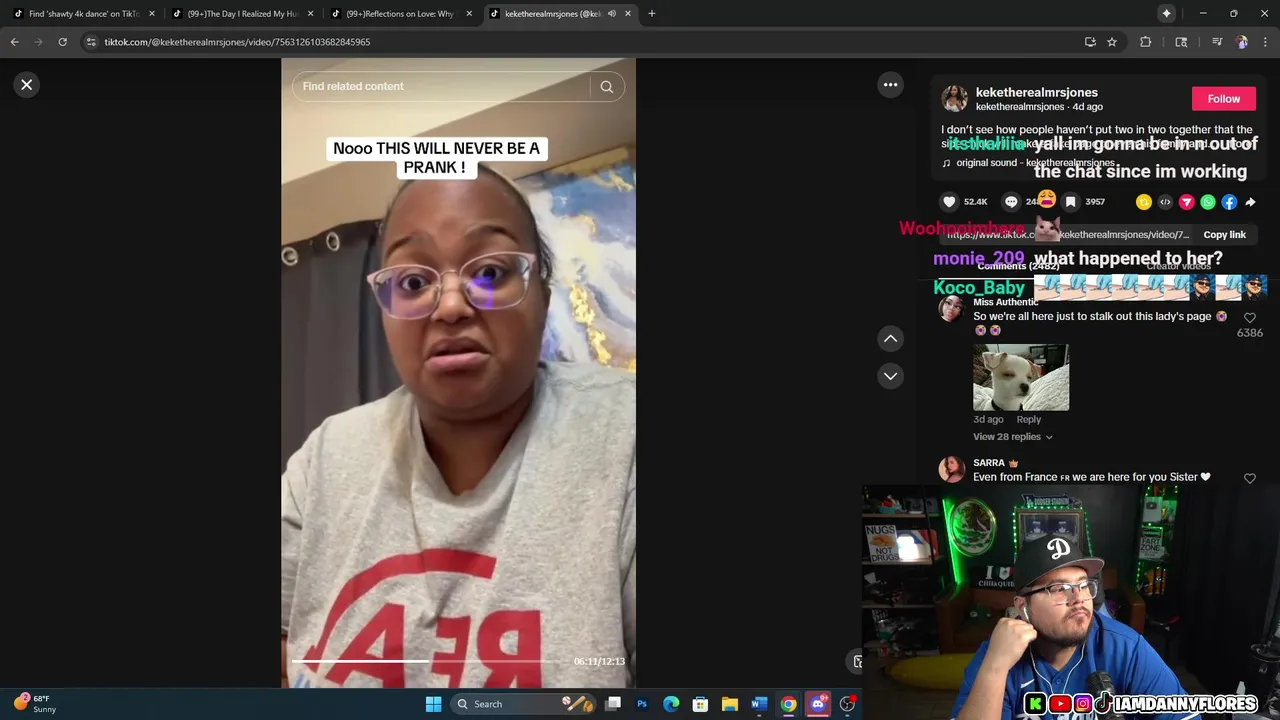Image resolution: width=1280 pixels, height=720 pixels.
Task: Open Chrome extensions puzzle icon
Action: pos(1146,42)
